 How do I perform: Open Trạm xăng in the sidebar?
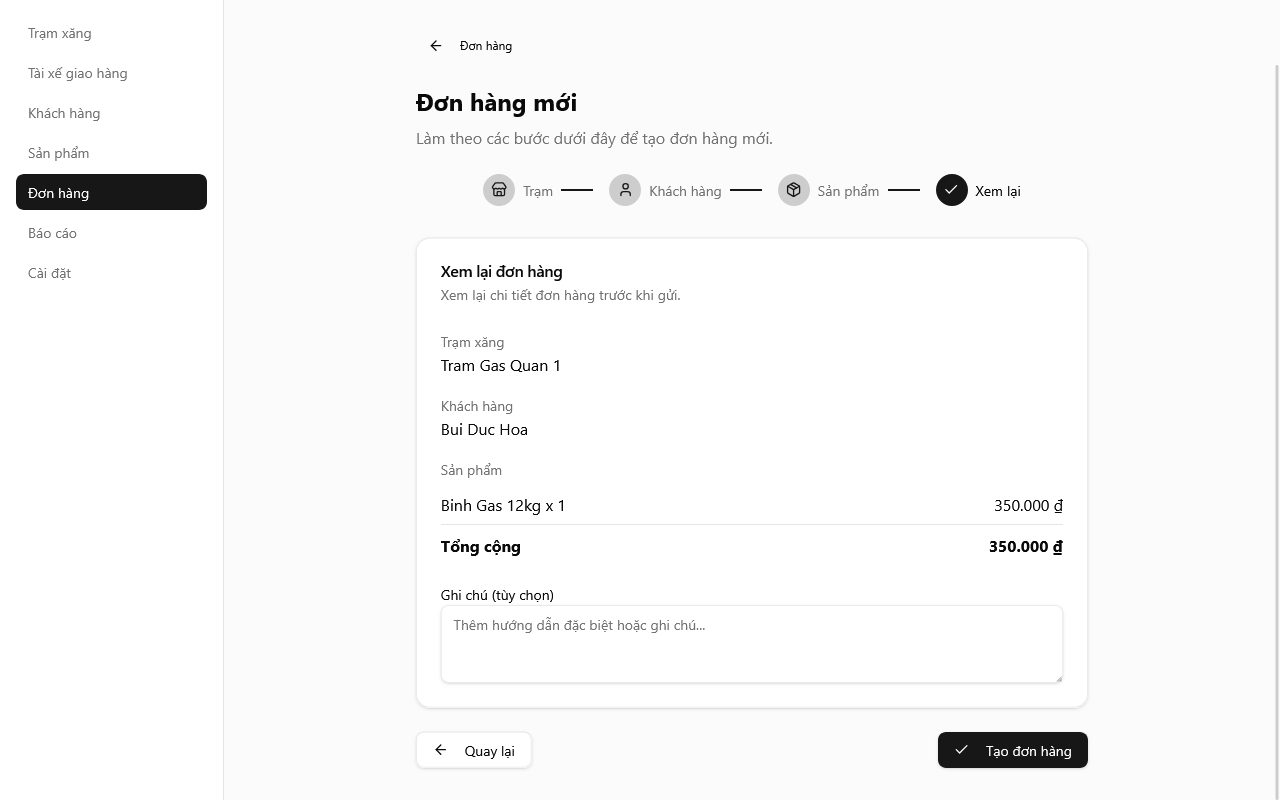pyautogui.click(x=60, y=33)
